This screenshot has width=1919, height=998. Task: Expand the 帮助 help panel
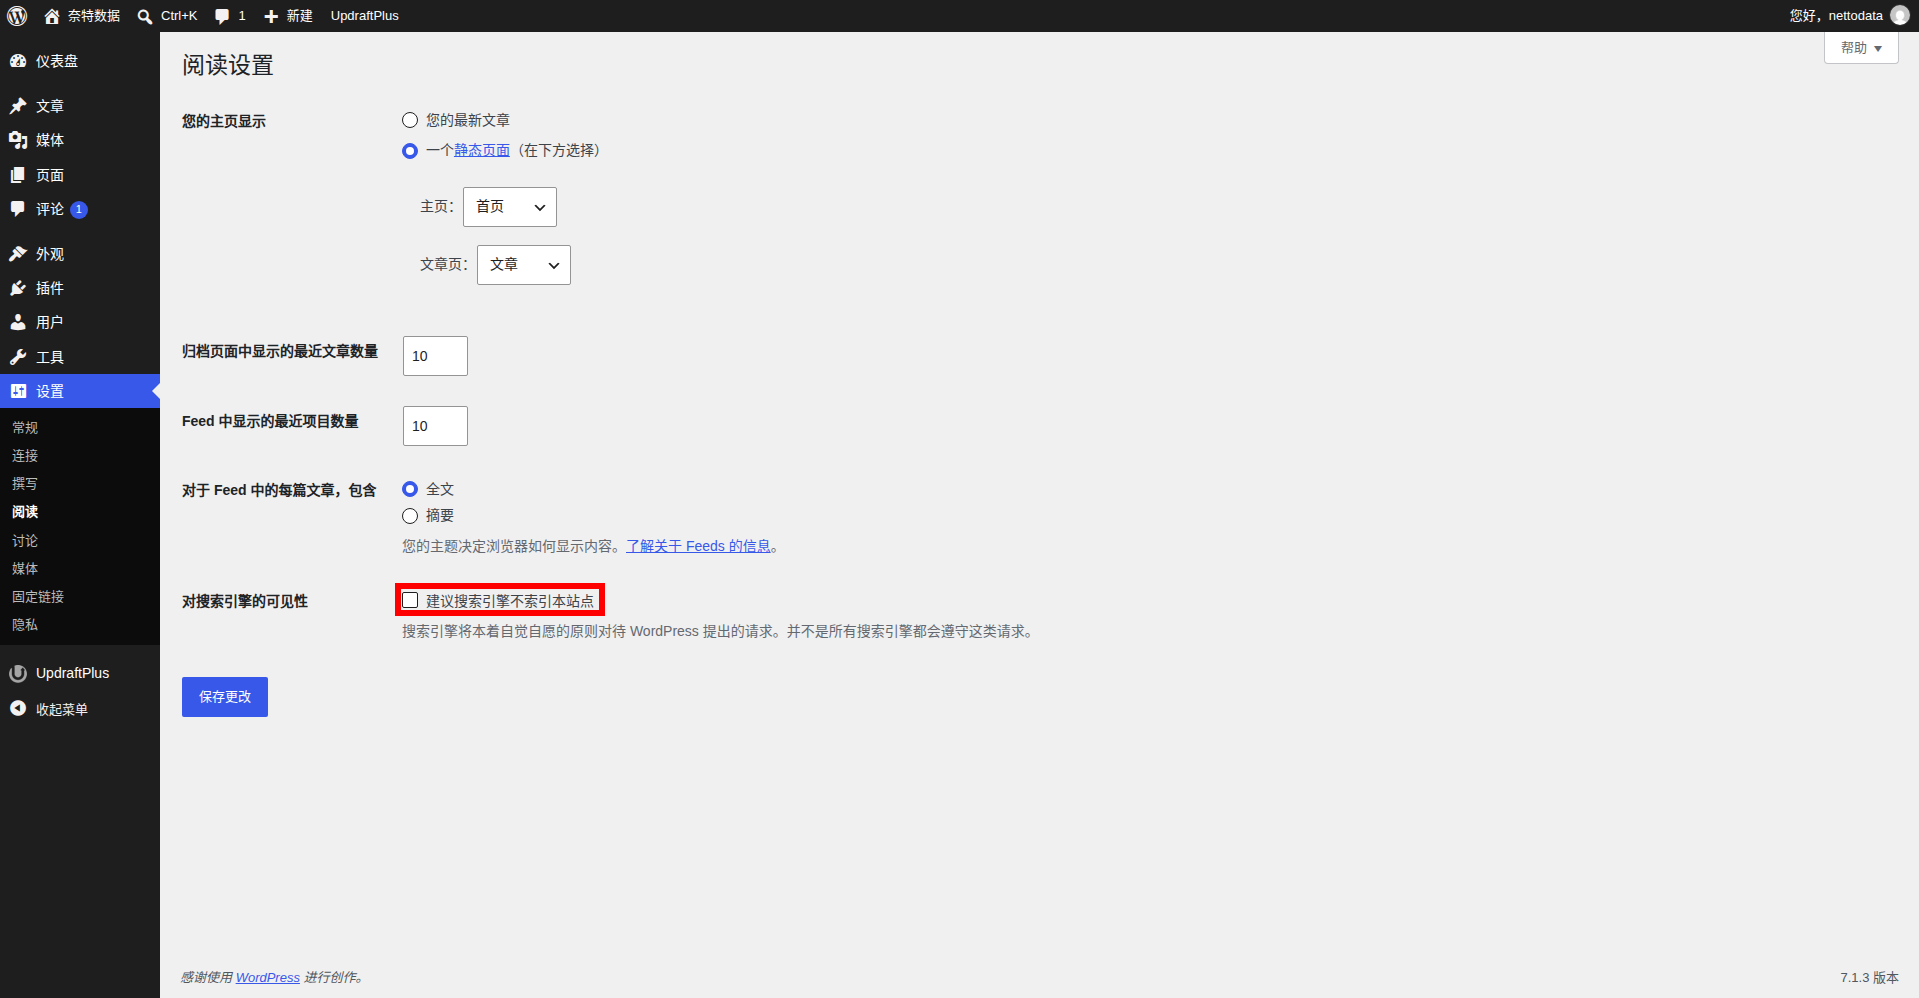[1861, 48]
